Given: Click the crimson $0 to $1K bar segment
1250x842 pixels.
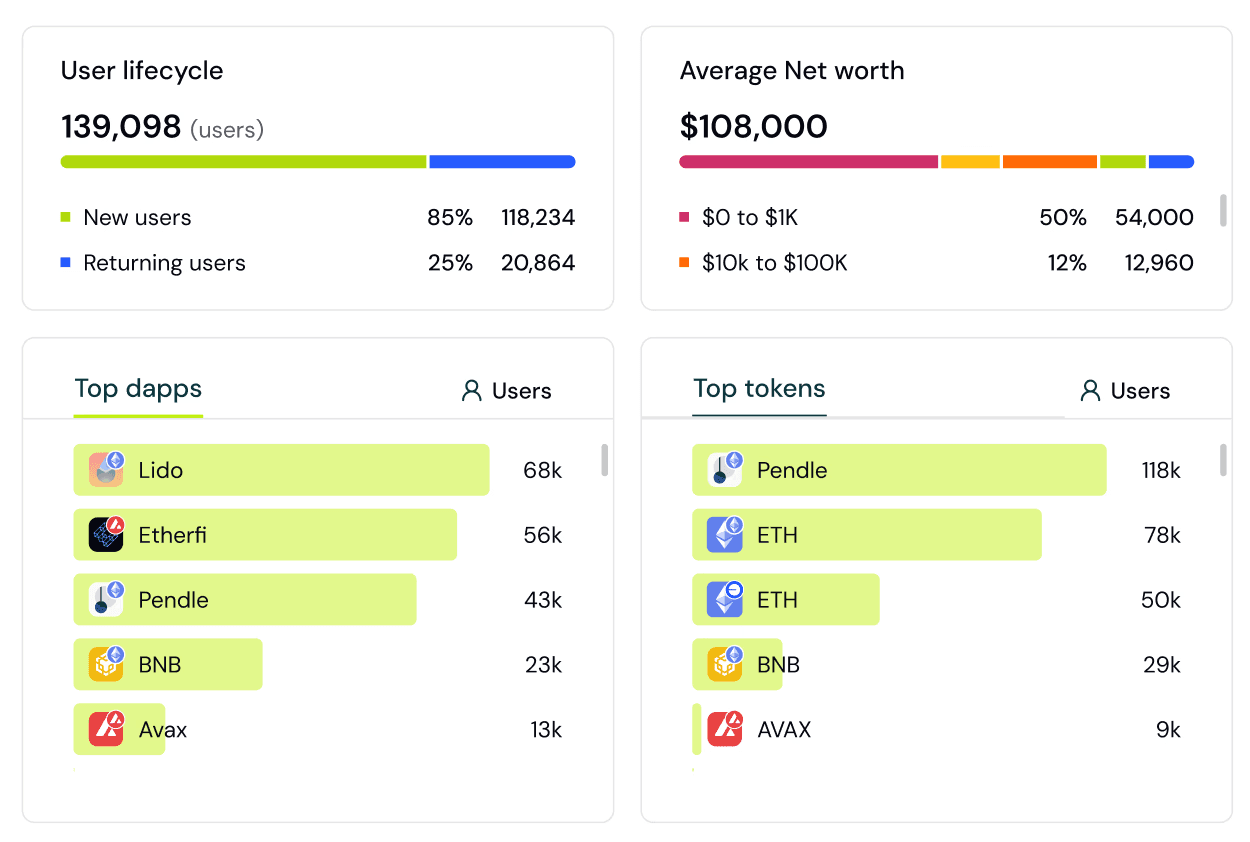Looking at the screenshot, I should pyautogui.click(x=808, y=162).
